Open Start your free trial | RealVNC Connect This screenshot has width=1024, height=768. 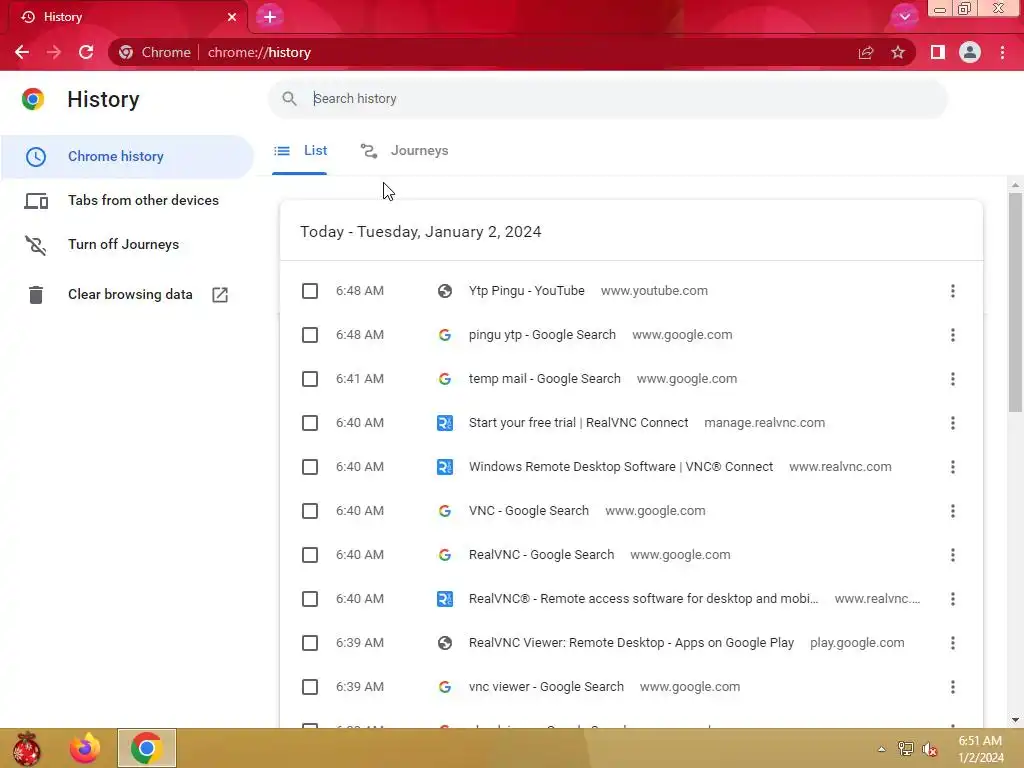[x=579, y=423]
